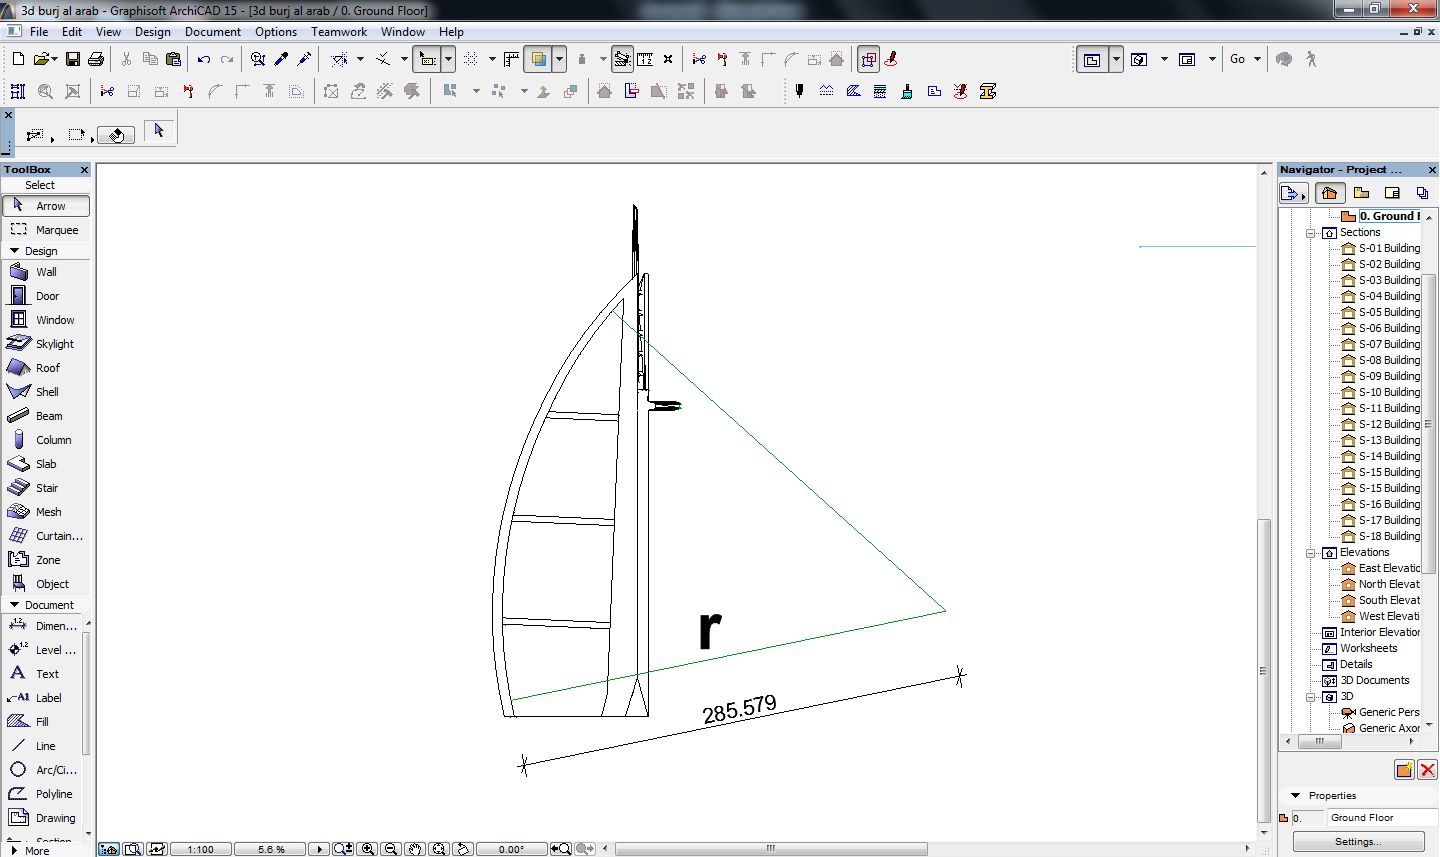The height and width of the screenshot is (857, 1440).
Task: Activate the Pan hand tool
Action: click(415, 849)
